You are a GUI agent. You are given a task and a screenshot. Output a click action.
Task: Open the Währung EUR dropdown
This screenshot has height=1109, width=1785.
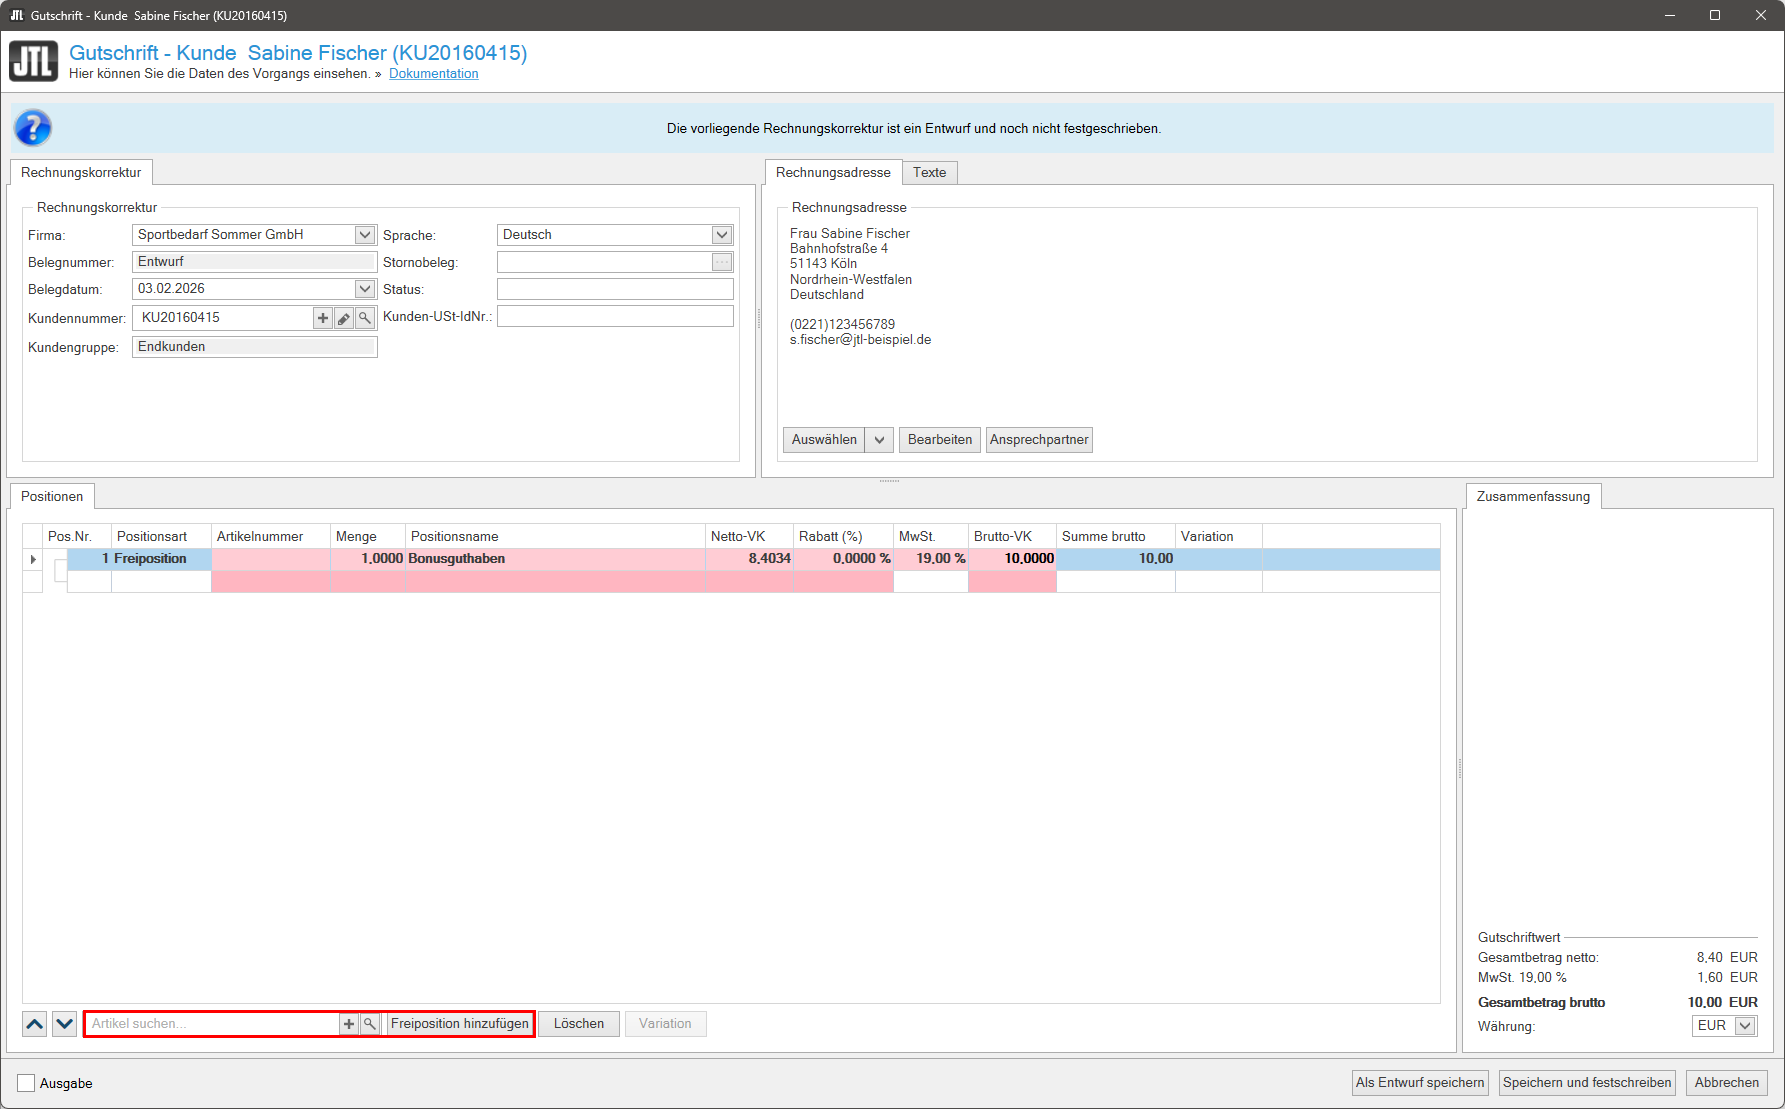point(1745,1026)
